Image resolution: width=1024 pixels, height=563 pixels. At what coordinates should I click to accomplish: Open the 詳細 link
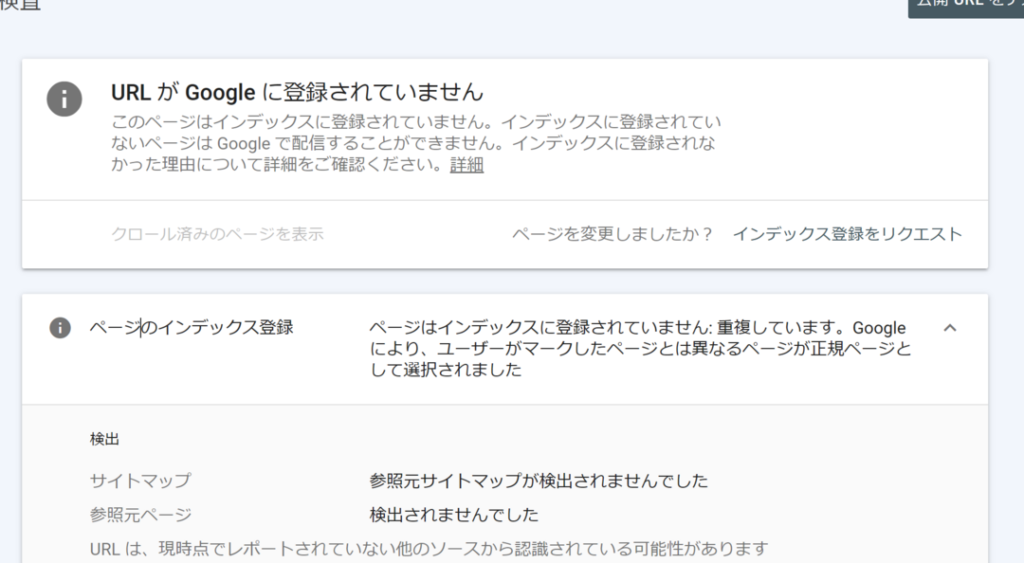click(466, 165)
